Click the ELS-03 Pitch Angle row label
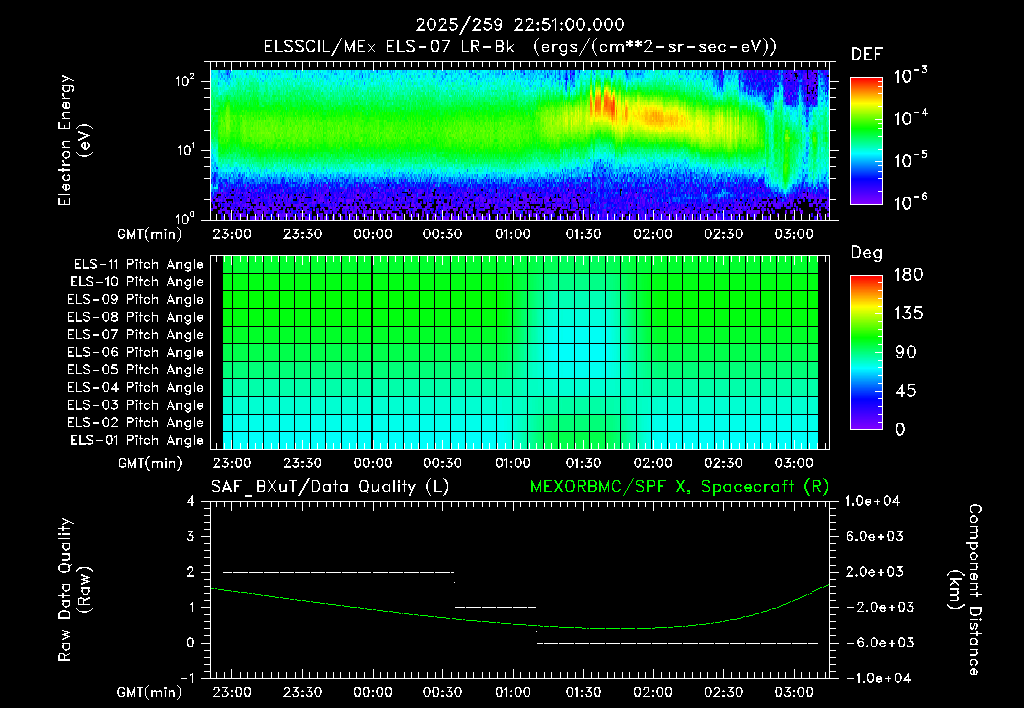The image size is (1024, 708). (136, 405)
